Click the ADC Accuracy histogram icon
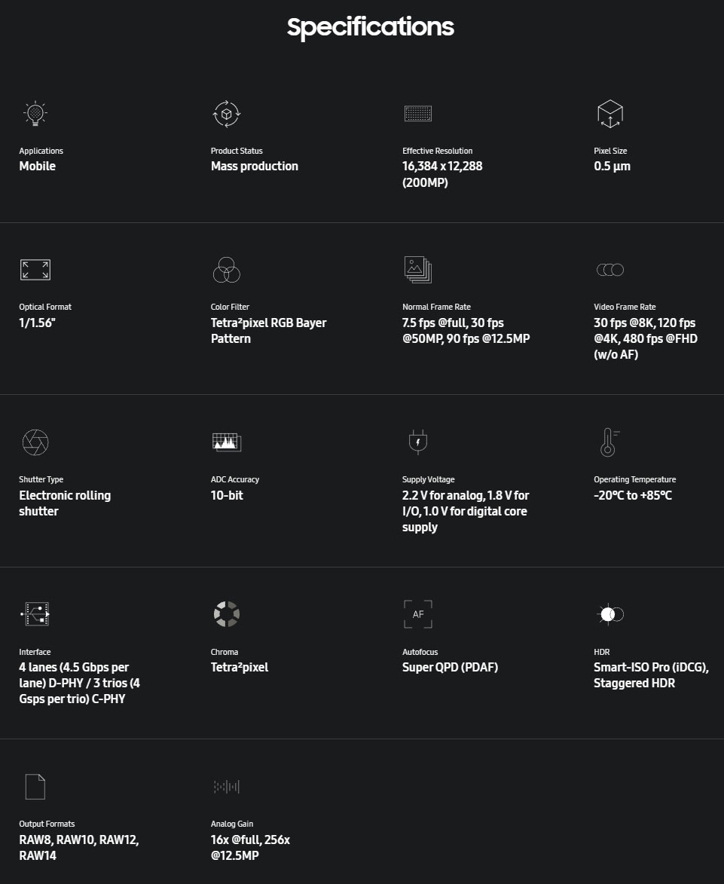This screenshot has height=884, width=724. [x=227, y=442]
